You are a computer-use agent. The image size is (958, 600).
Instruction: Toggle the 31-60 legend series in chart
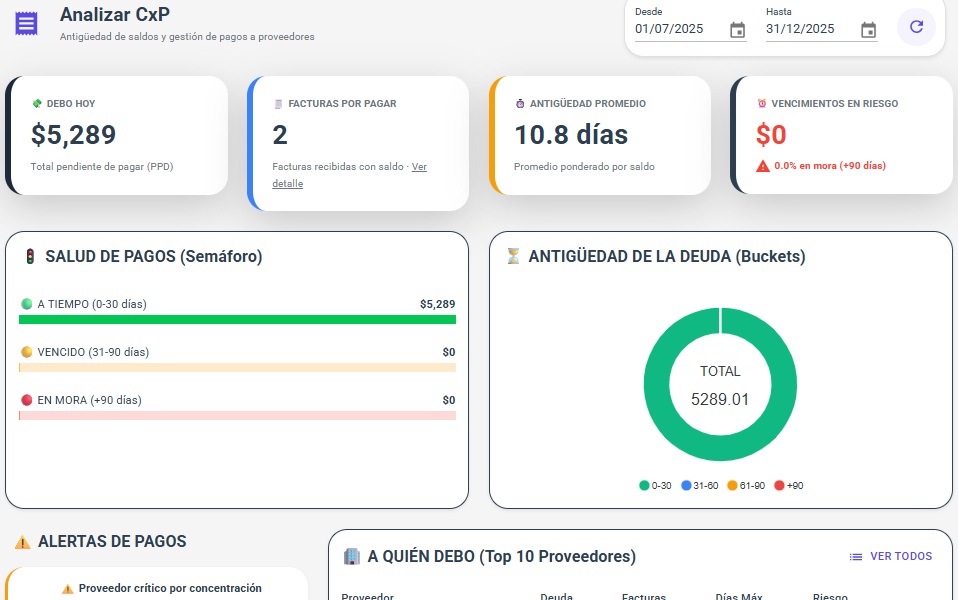pos(699,486)
